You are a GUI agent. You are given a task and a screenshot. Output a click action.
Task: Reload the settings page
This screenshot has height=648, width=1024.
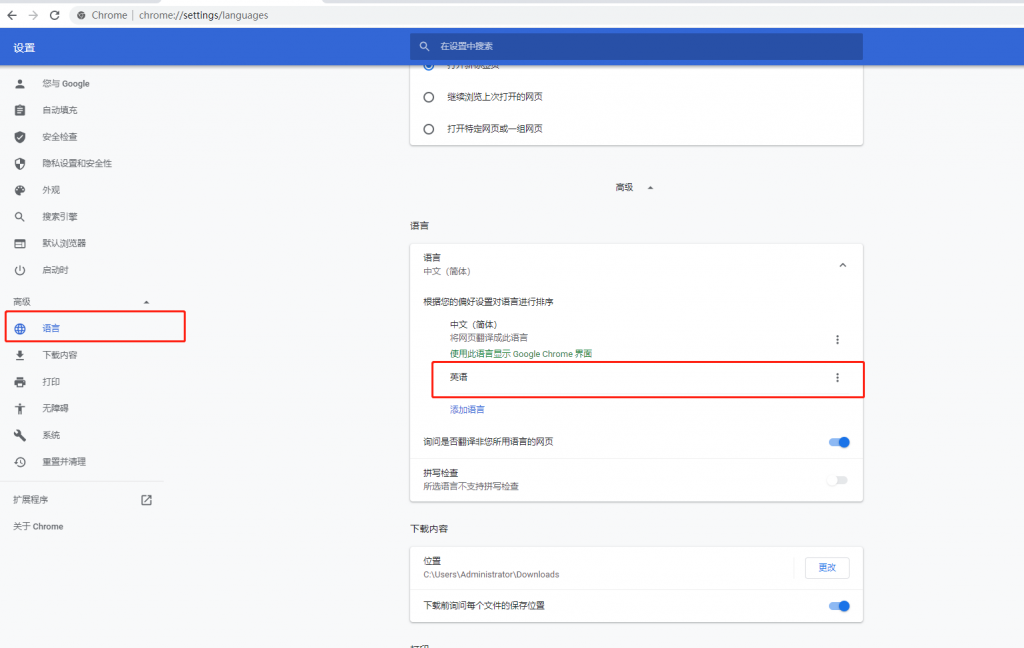click(55, 15)
